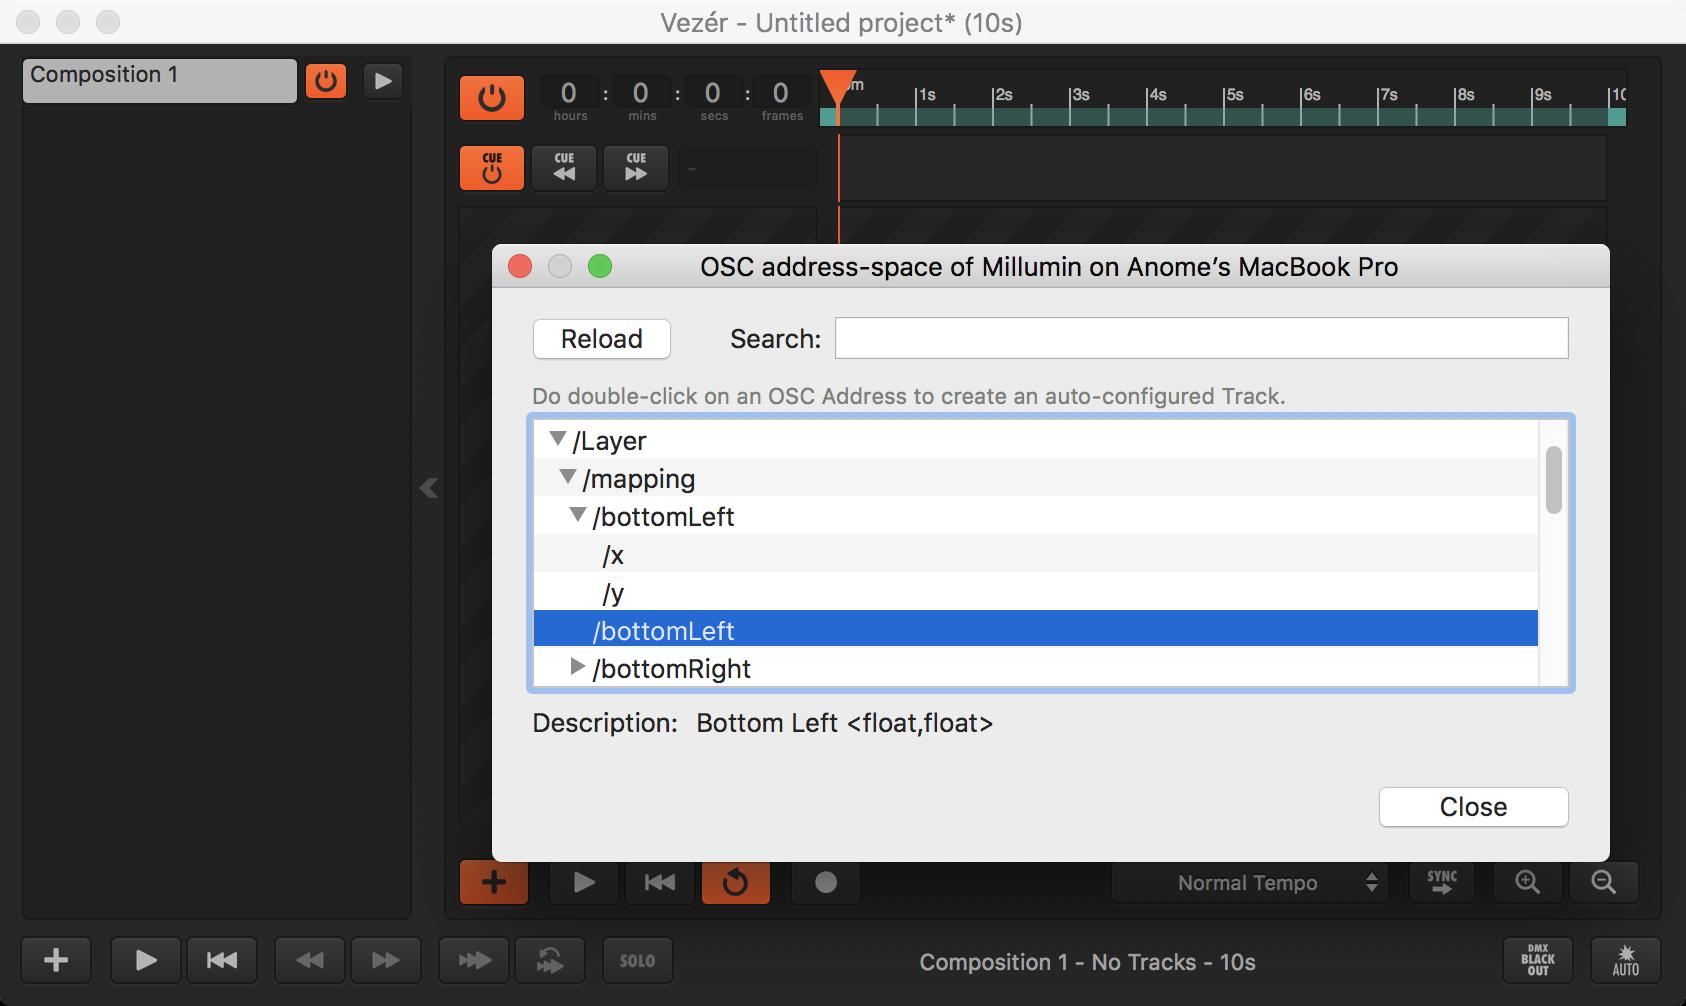The width and height of the screenshot is (1686, 1006).
Task: Toggle Composition 1 power button
Action: [x=326, y=80]
